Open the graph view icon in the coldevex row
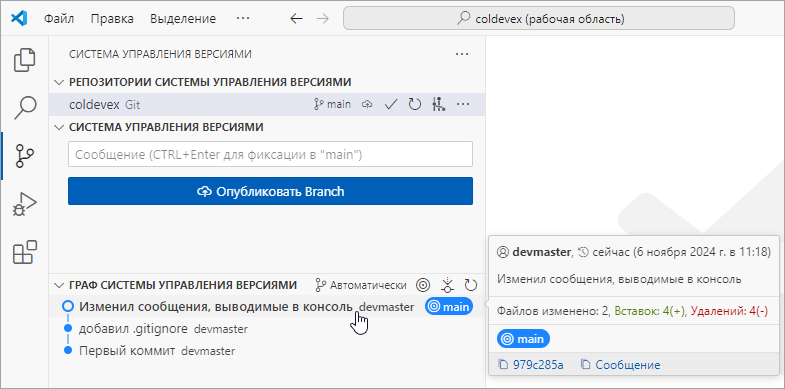Image resolution: width=785 pixels, height=389 pixels. pyautogui.click(x=438, y=105)
